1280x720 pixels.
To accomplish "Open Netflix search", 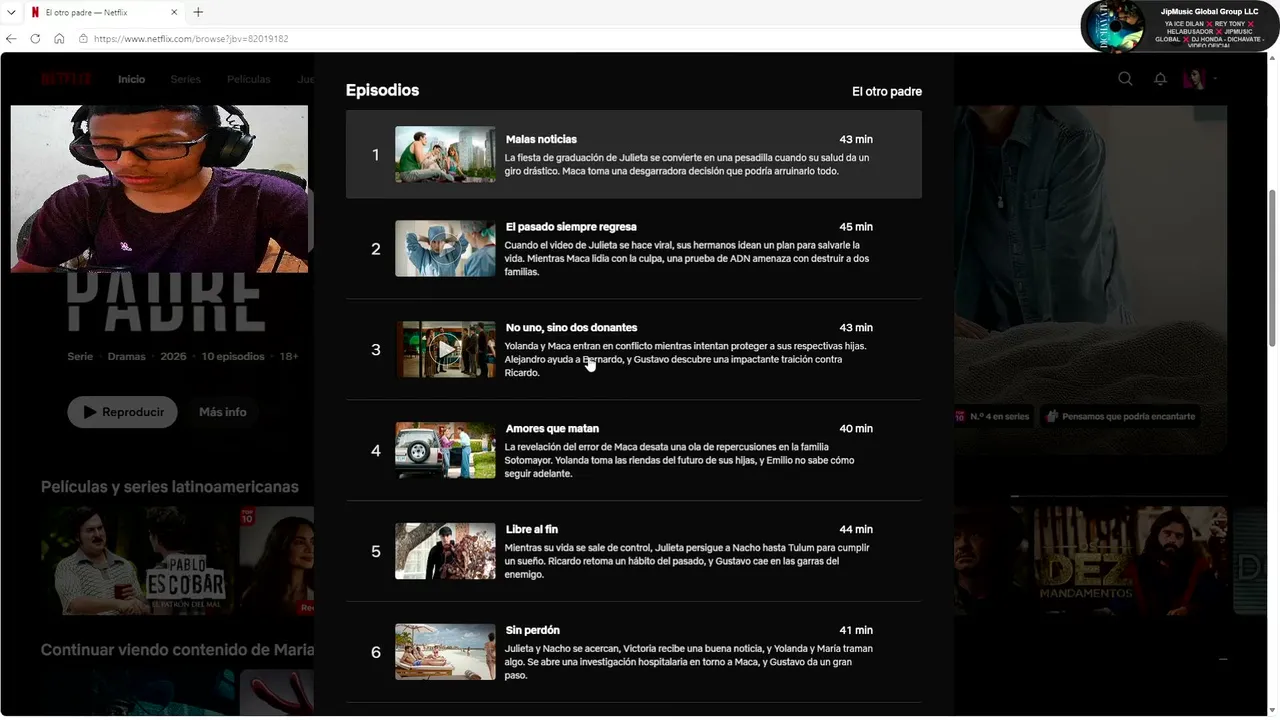I will coord(1125,79).
